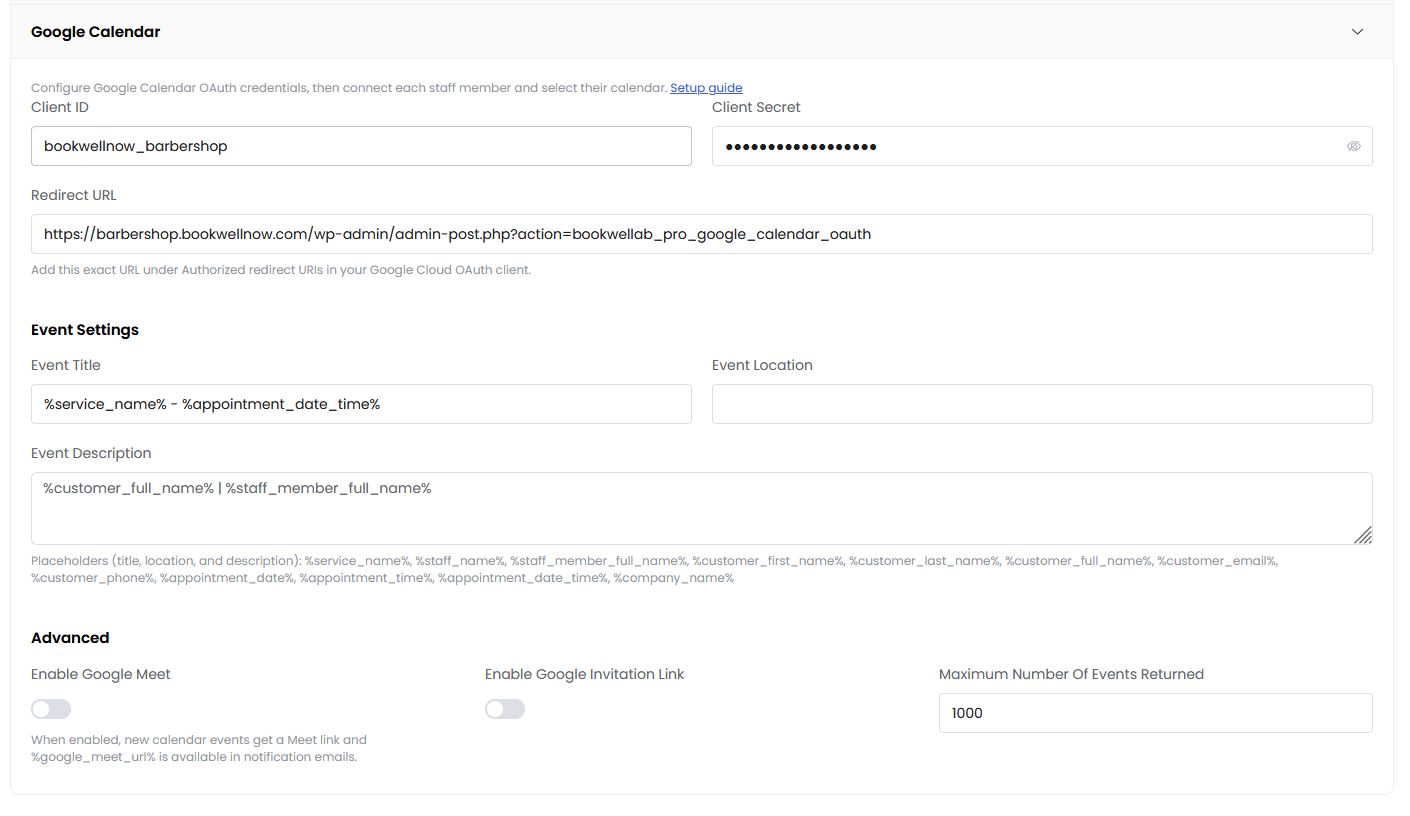Click the Configure Google Calendar OAuth description
The height and width of the screenshot is (816, 1410).
click(x=349, y=88)
